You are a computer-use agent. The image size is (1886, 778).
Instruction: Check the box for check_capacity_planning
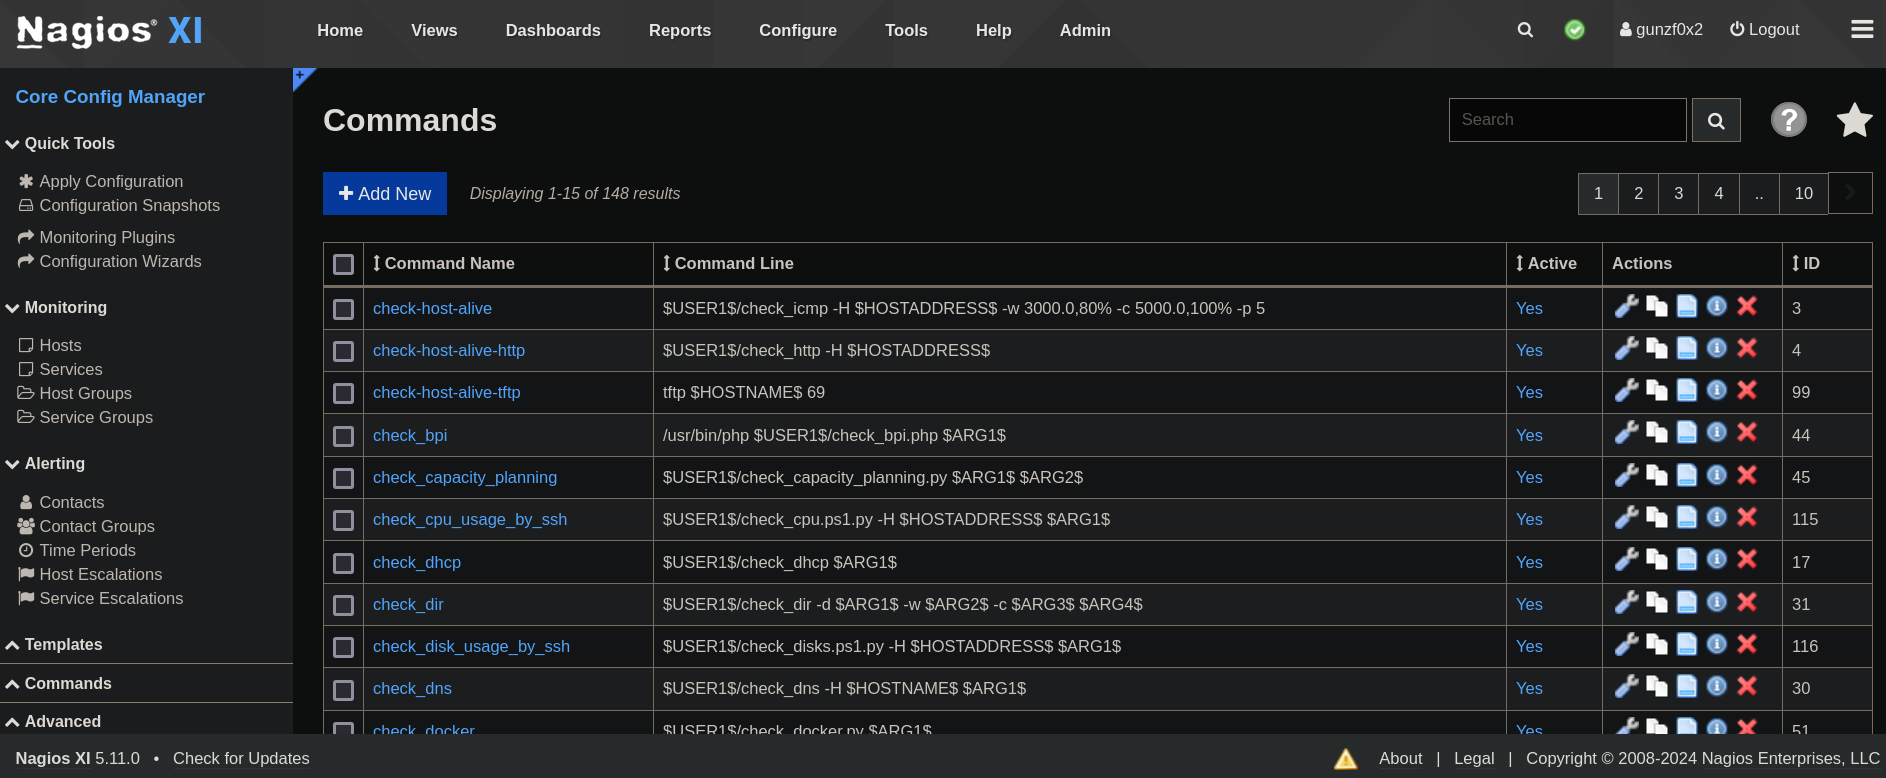[343, 478]
